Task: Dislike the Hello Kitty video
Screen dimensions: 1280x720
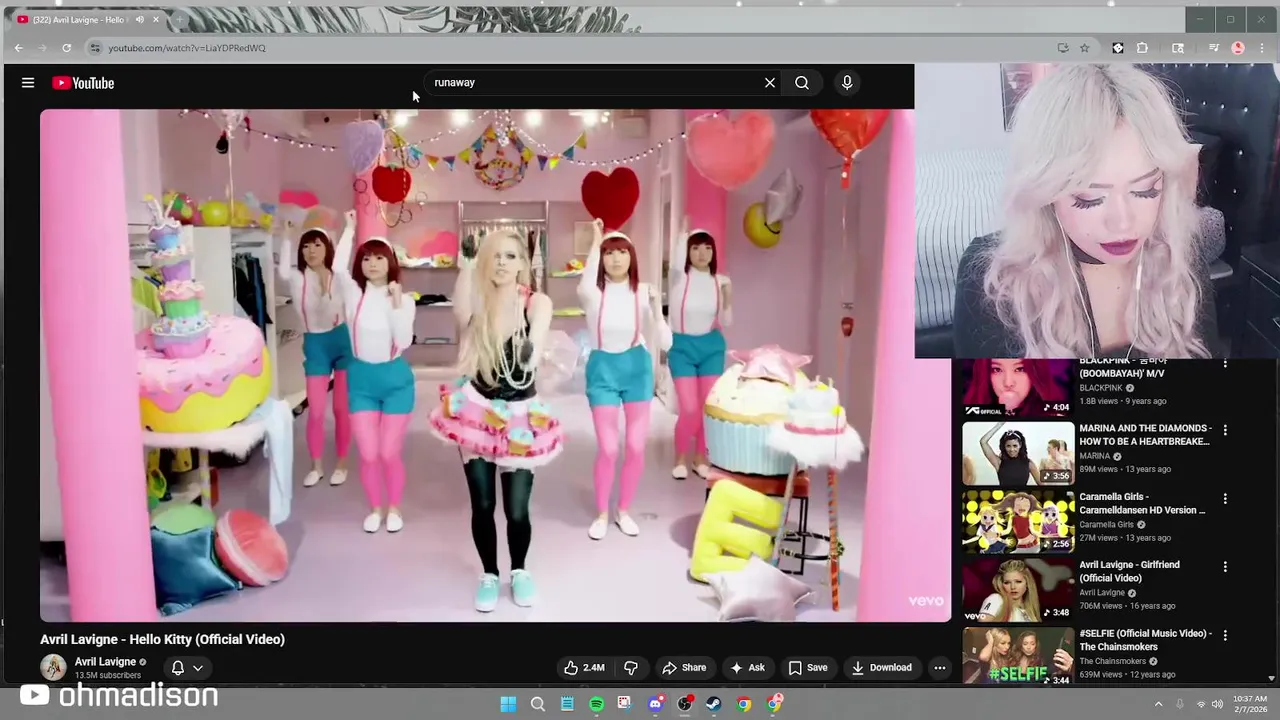Action: 631,668
